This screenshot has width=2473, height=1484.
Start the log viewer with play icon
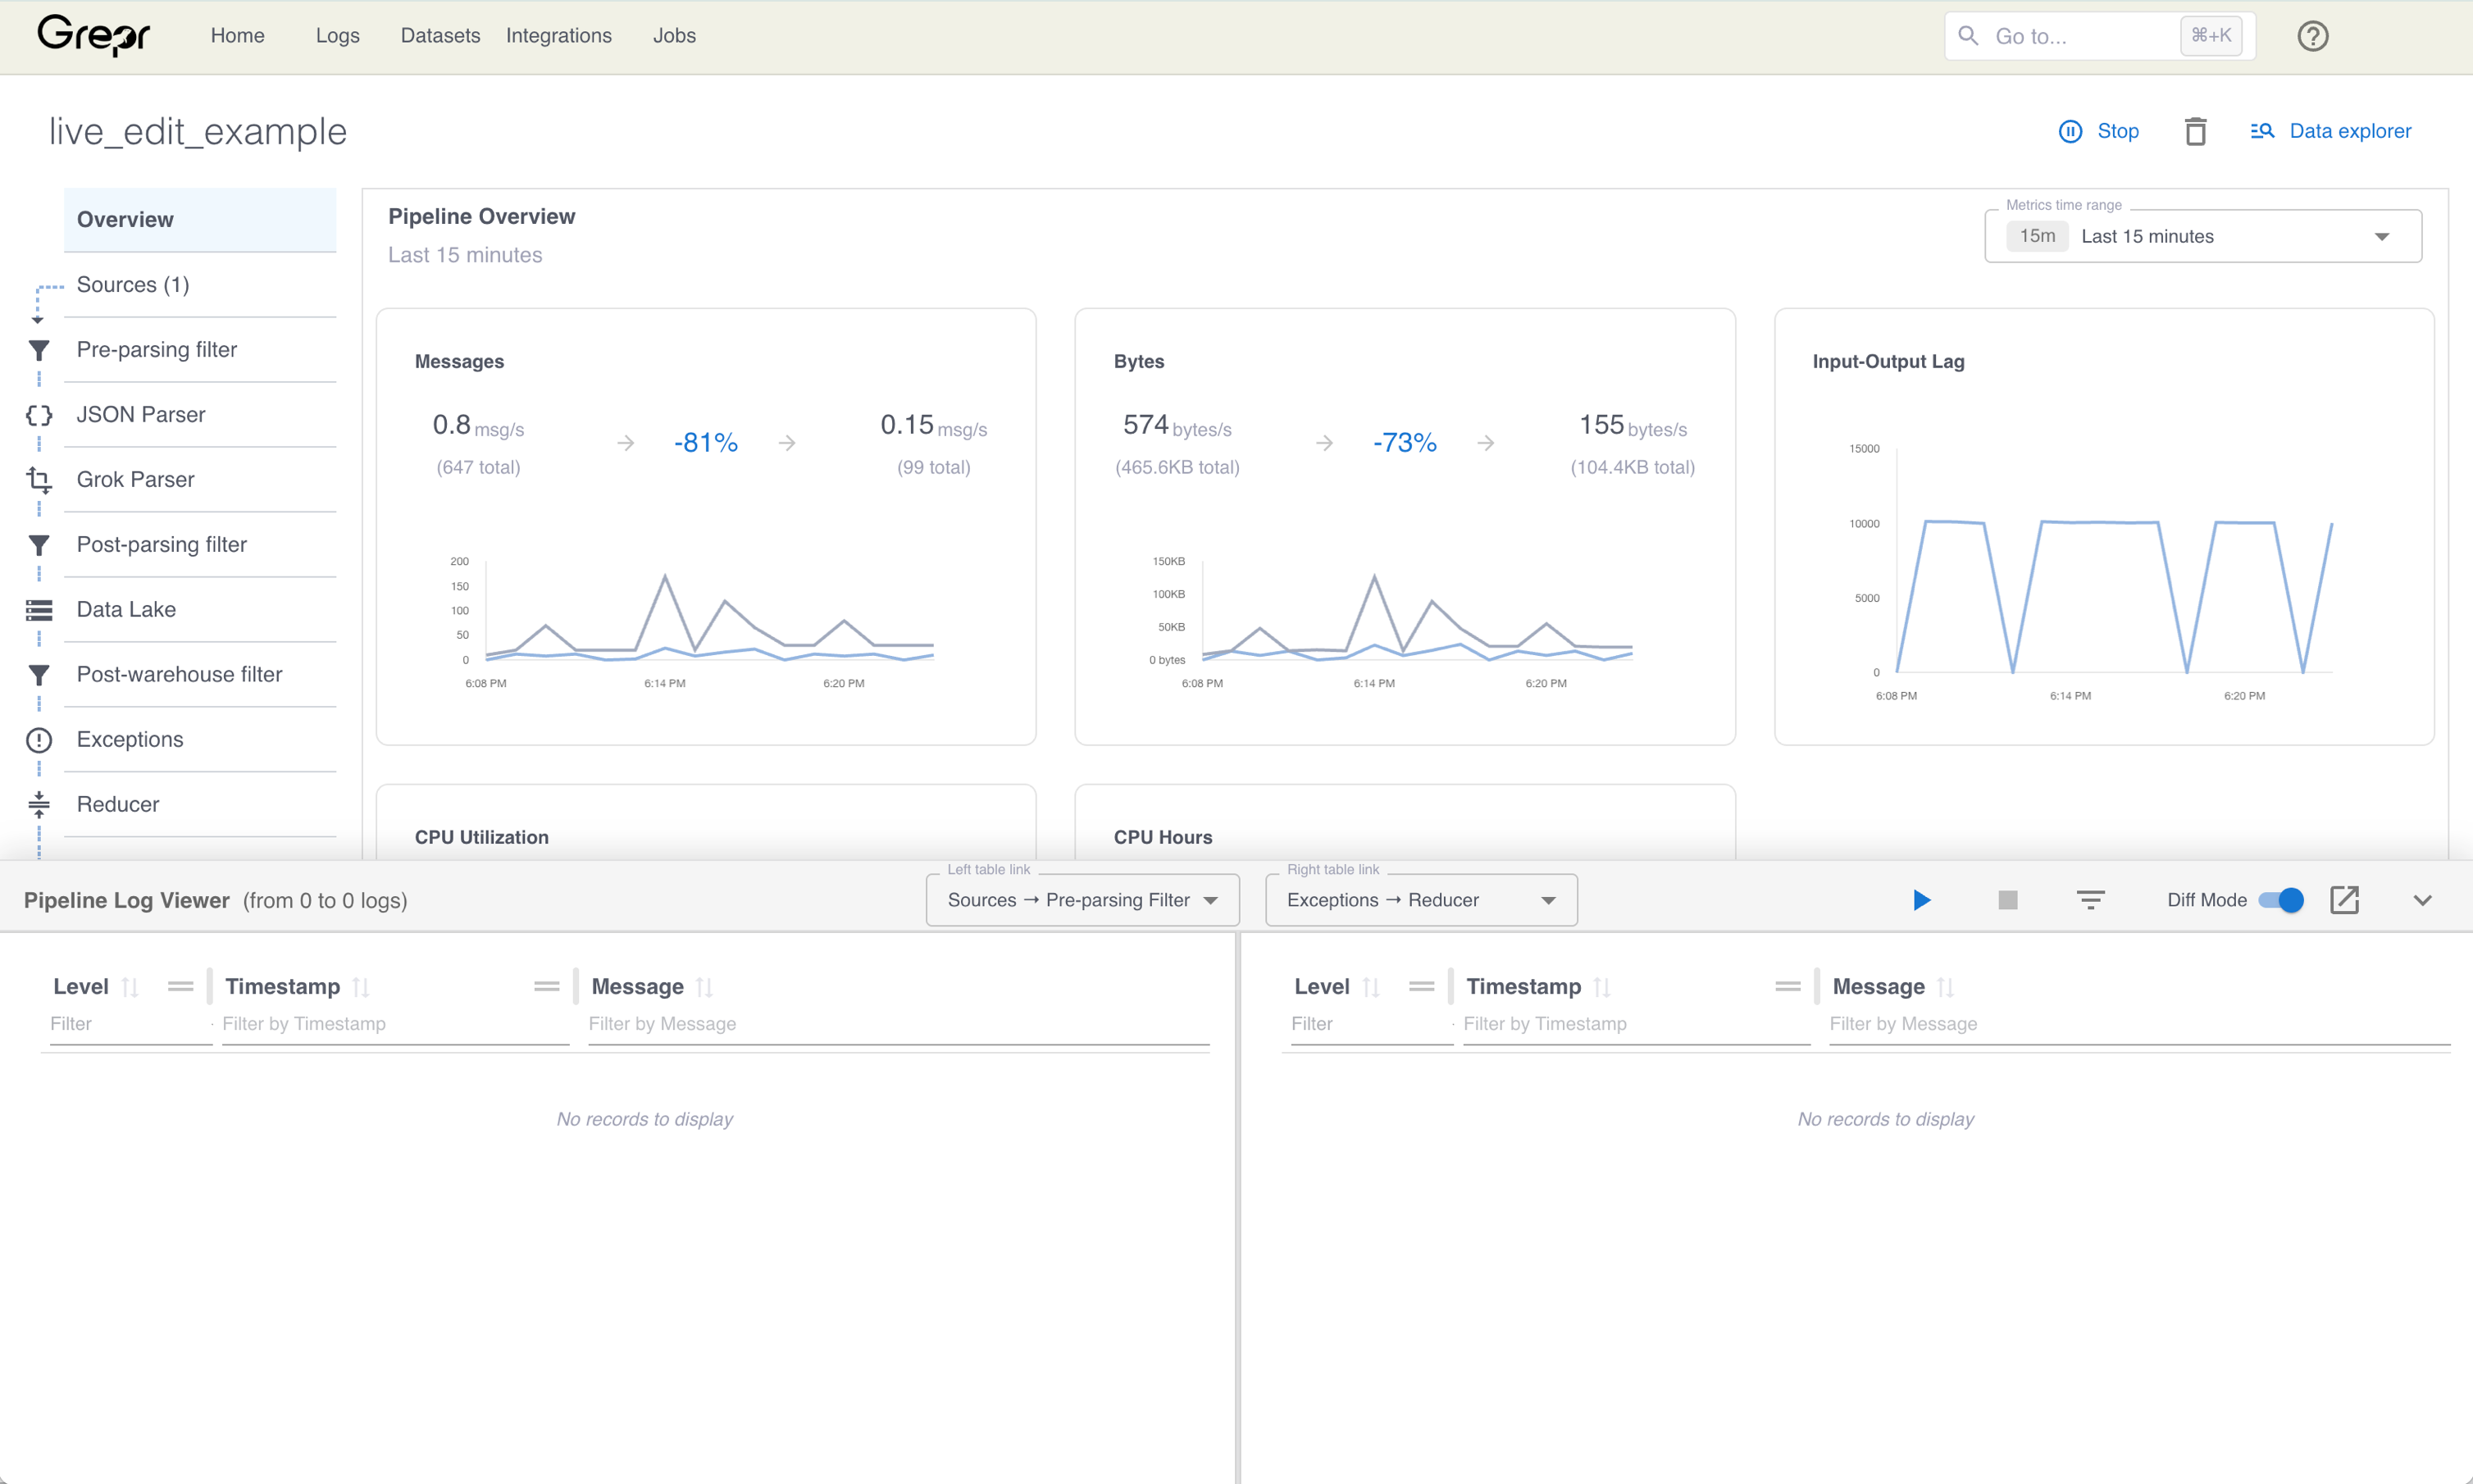point(1921,900)
